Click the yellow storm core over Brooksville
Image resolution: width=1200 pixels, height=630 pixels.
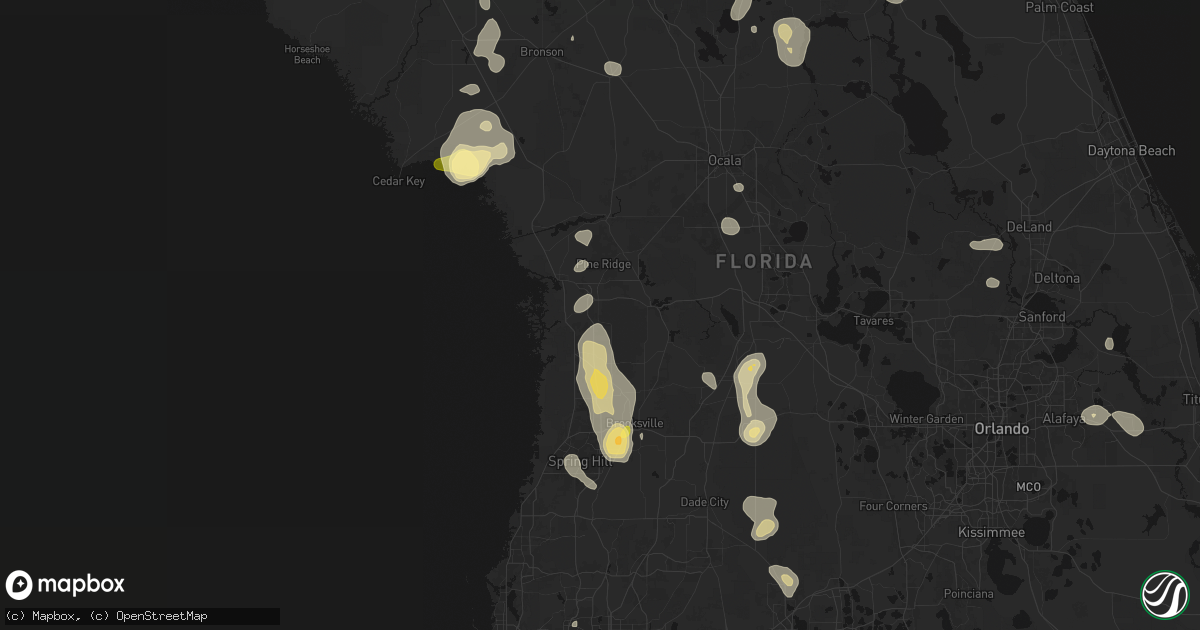point(618,439)
